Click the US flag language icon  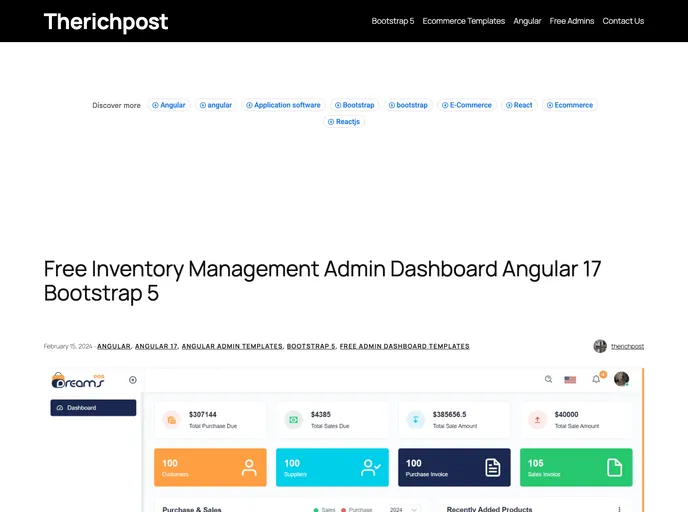[571, 380]
